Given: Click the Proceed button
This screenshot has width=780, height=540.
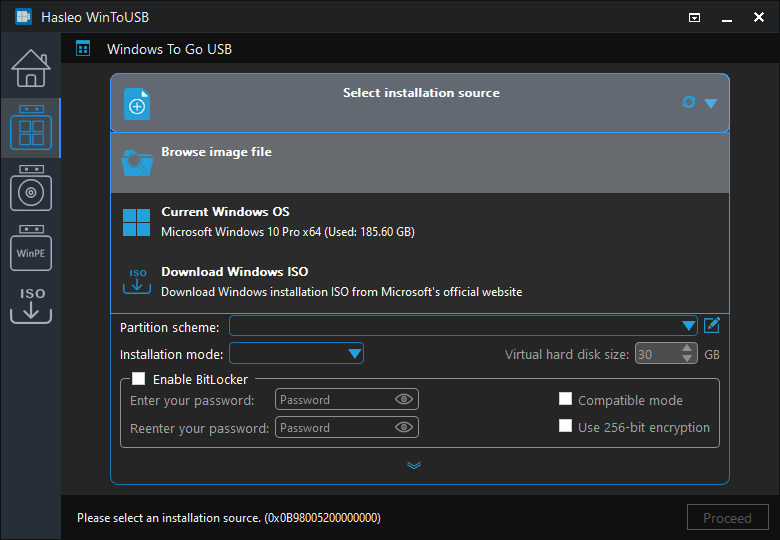Looking at the screenshot, I should click(x=727, y=518).
